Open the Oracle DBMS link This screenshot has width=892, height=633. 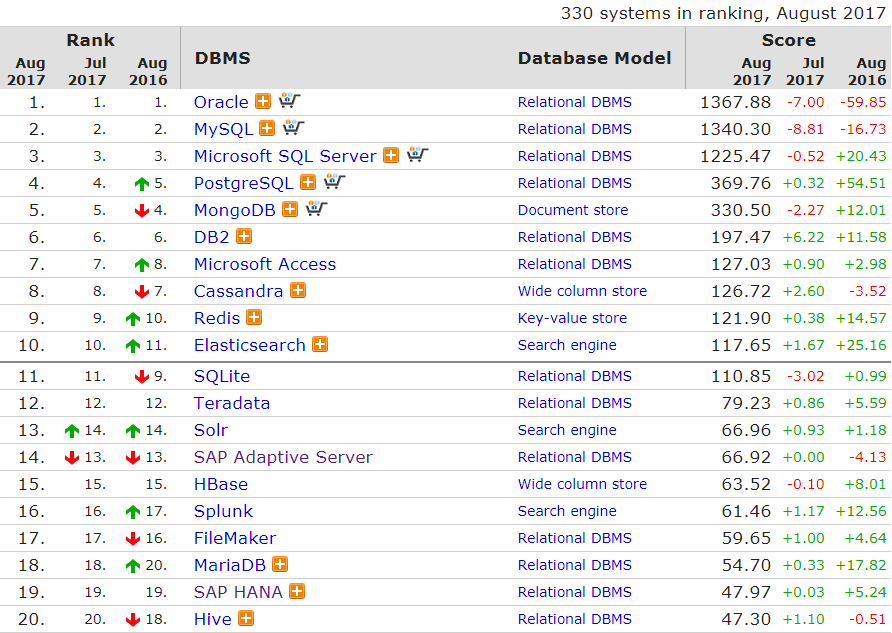(221, 102)
